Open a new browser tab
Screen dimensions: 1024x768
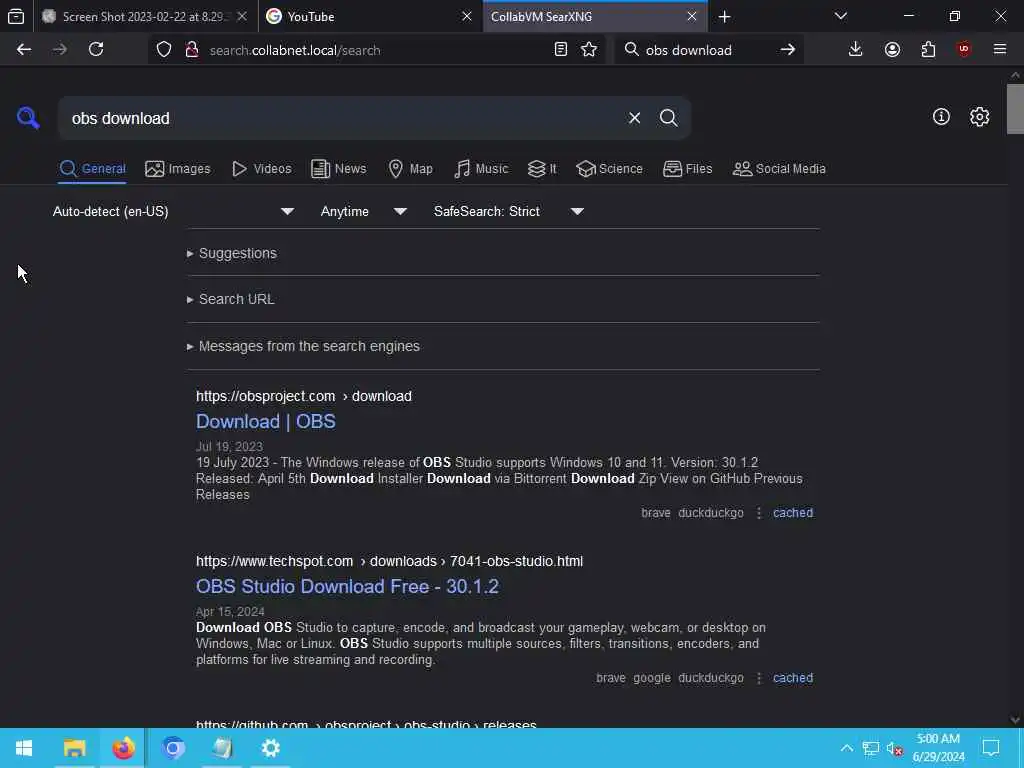pyautogui.click(x=724, y=16)
